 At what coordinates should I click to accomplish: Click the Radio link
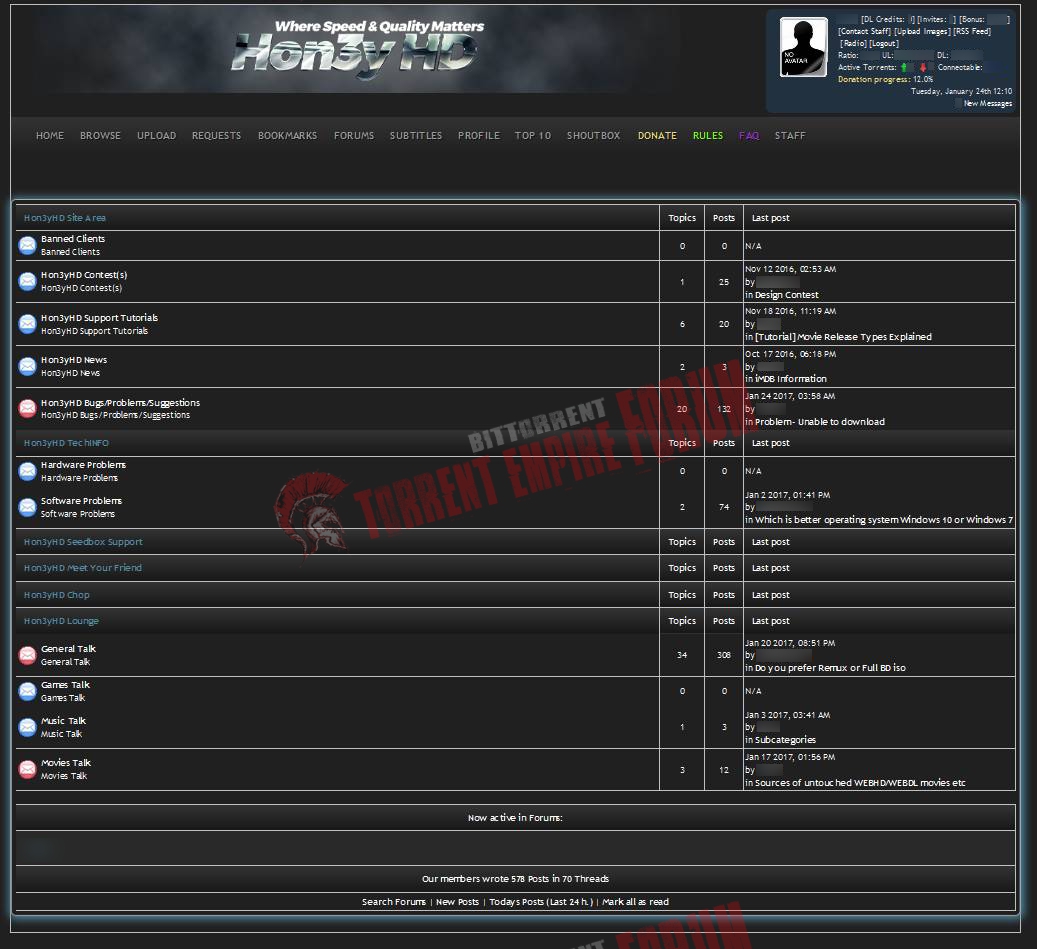853,44
